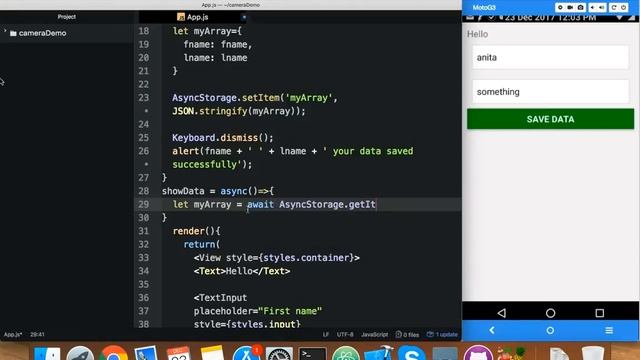
Task: Click line number 28 in the gutter
Action: point(143,191)
